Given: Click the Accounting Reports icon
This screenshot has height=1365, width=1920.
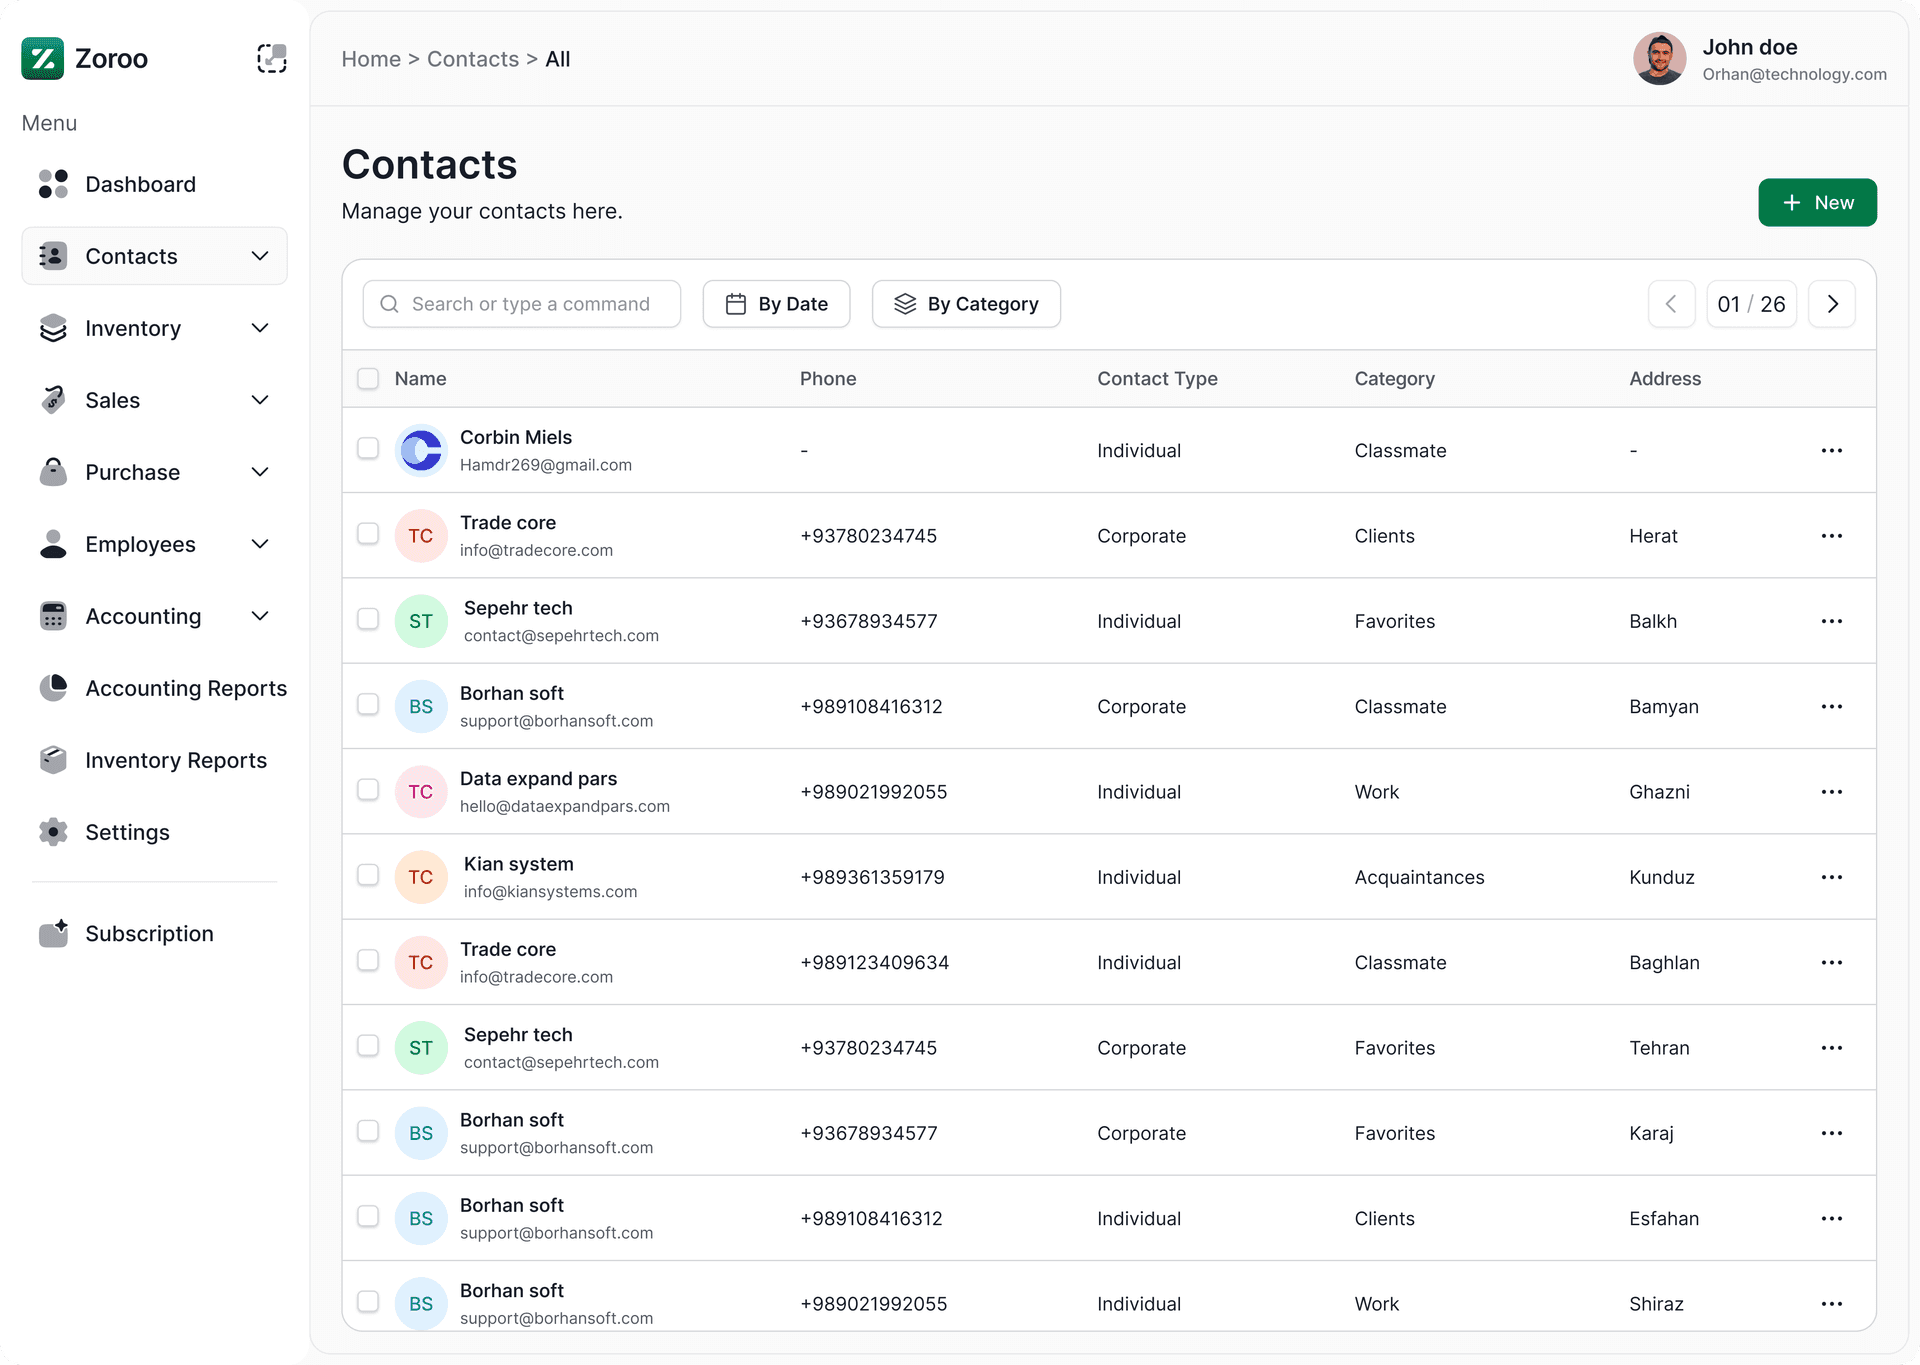Looking at the screenshot, I should [52, 688].
